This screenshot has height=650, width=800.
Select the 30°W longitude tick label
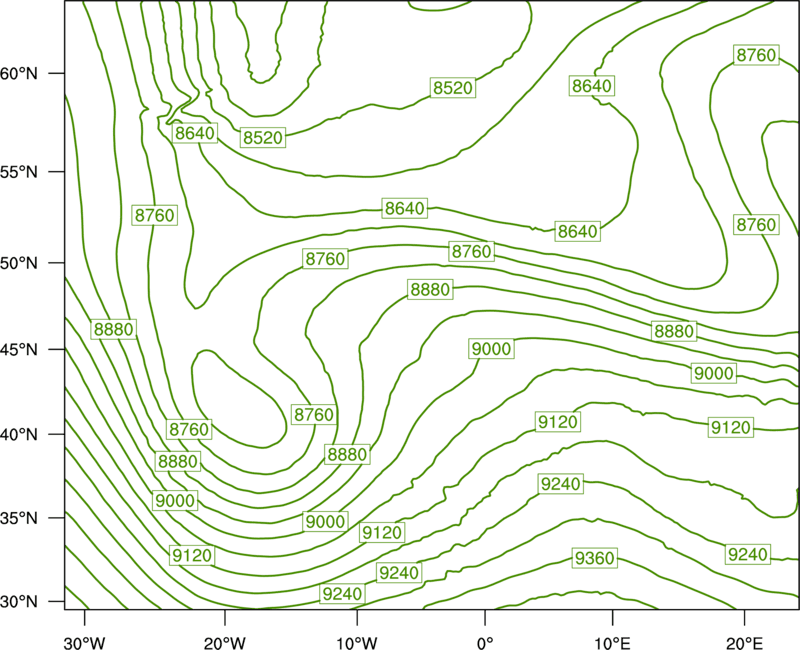pos(84,643)
